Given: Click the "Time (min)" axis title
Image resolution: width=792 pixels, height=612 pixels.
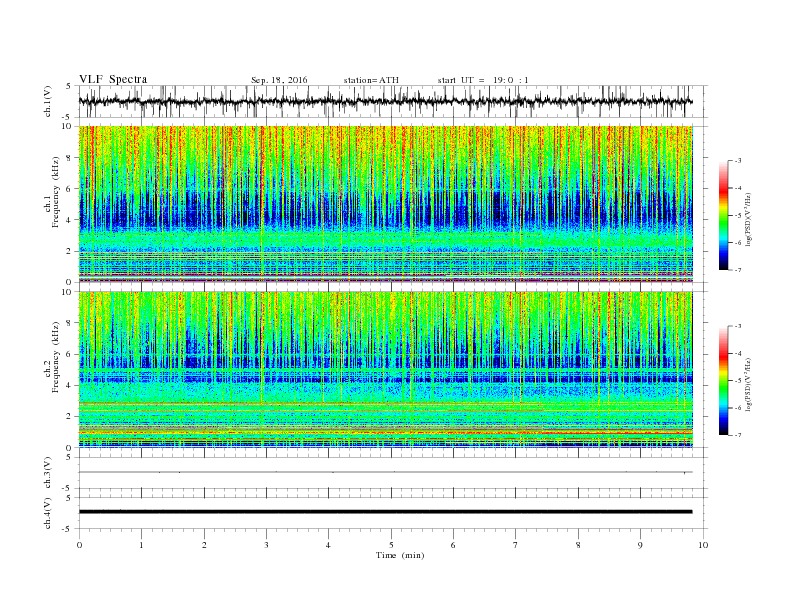Looking at the screenshot, I should [x=400, y=555].
